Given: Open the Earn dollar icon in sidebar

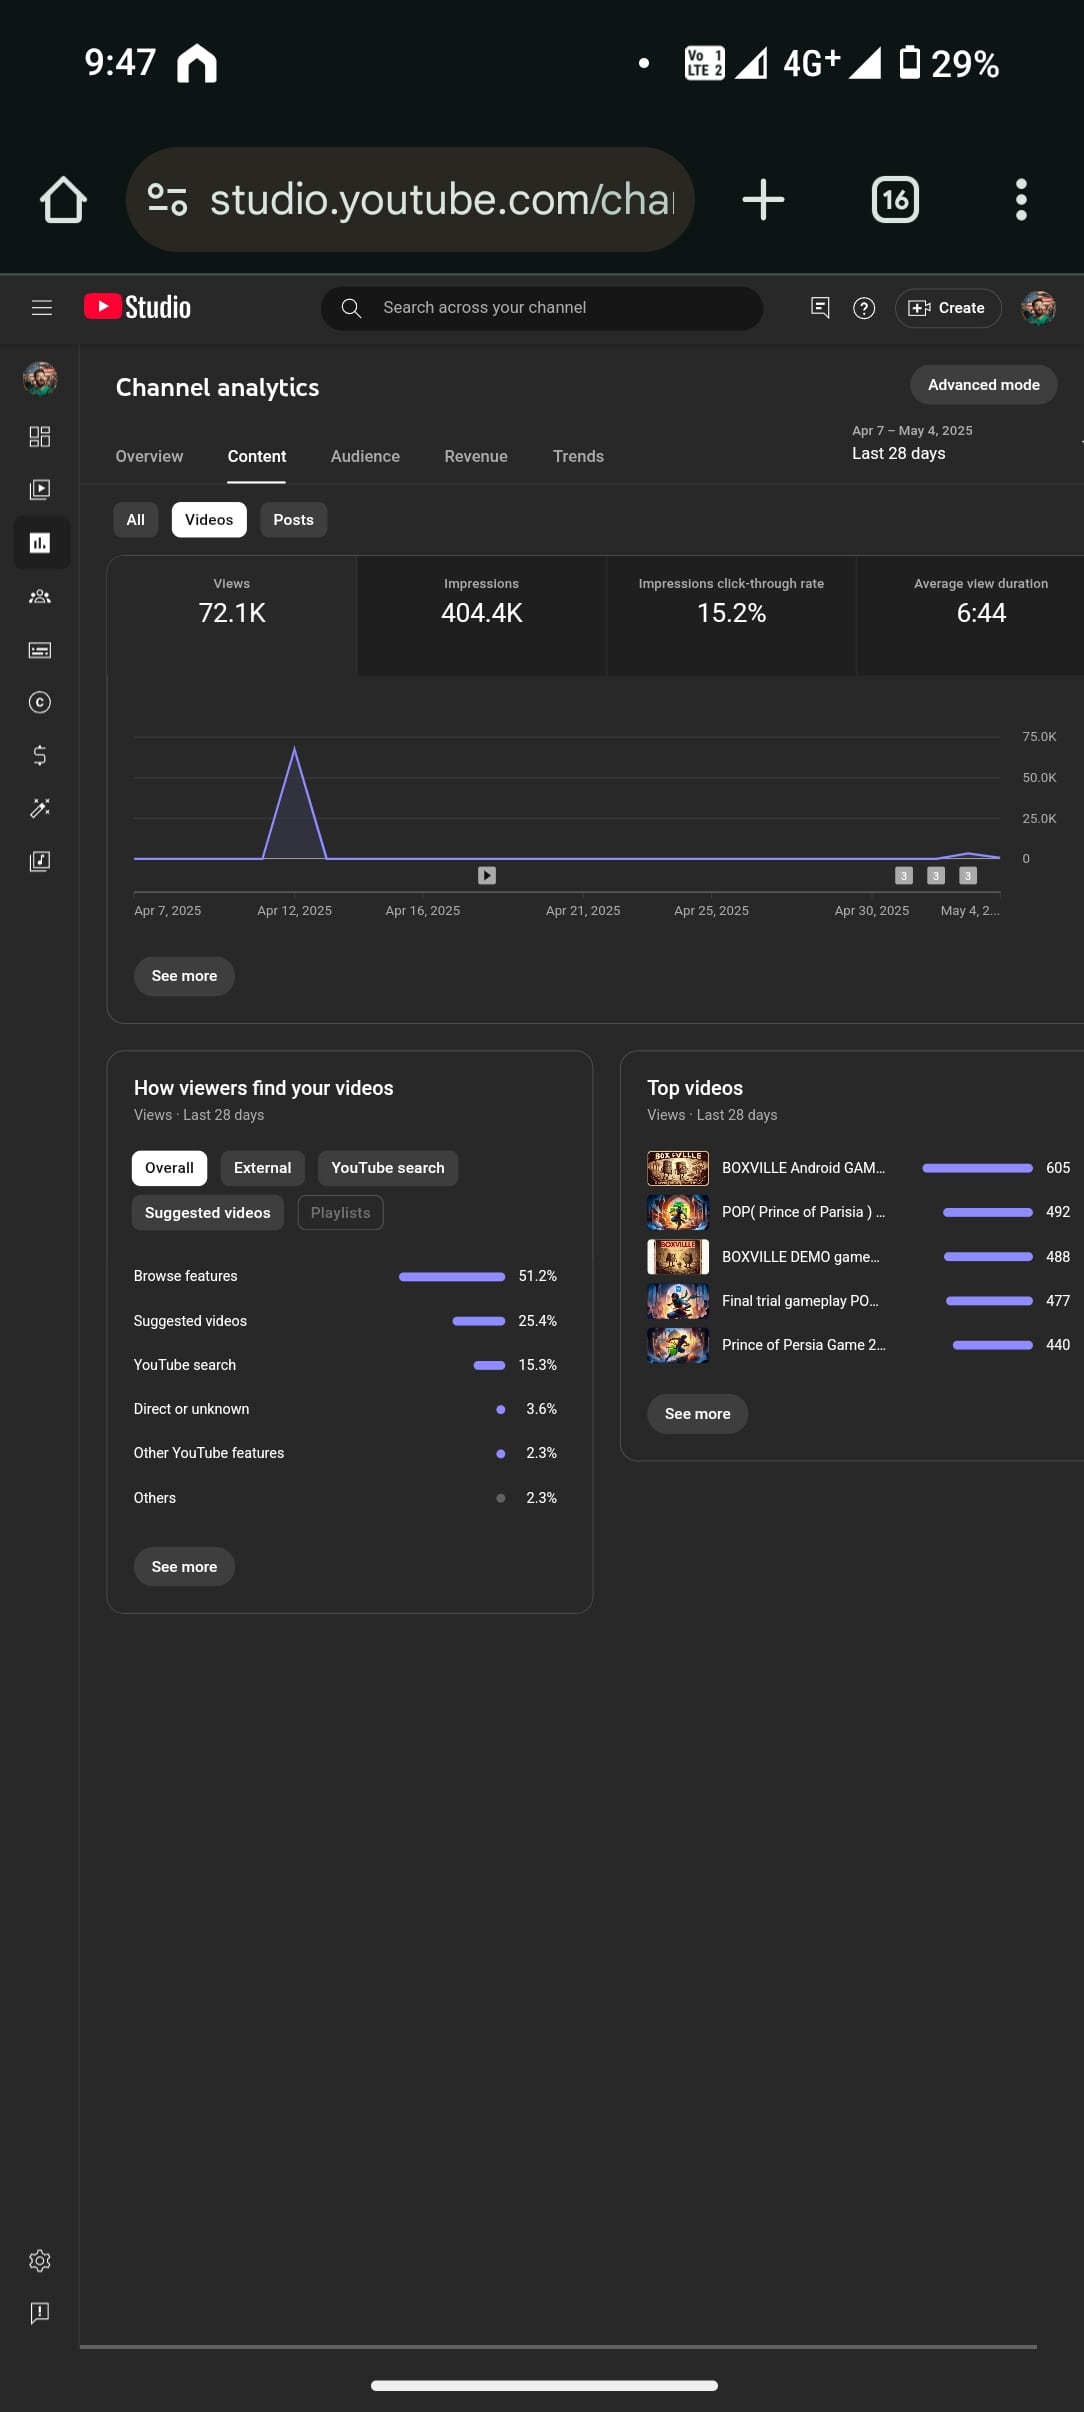Looking at the screenshot, I should 40,755.
